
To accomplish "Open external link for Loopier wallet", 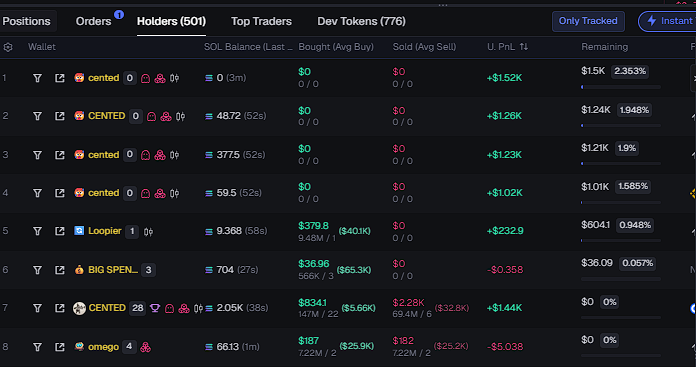I will pyautogui.click(x=59, y=231).
